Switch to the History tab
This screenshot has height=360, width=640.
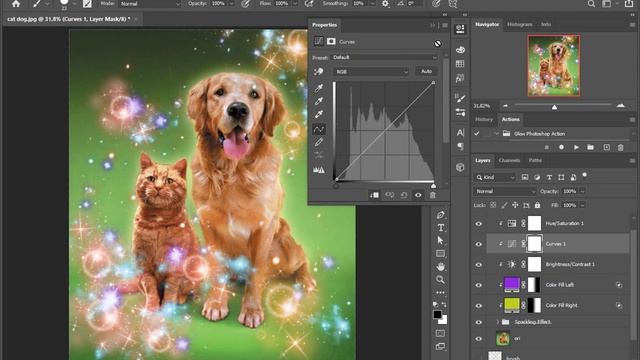pyautogui.click(x=484, y=120)
